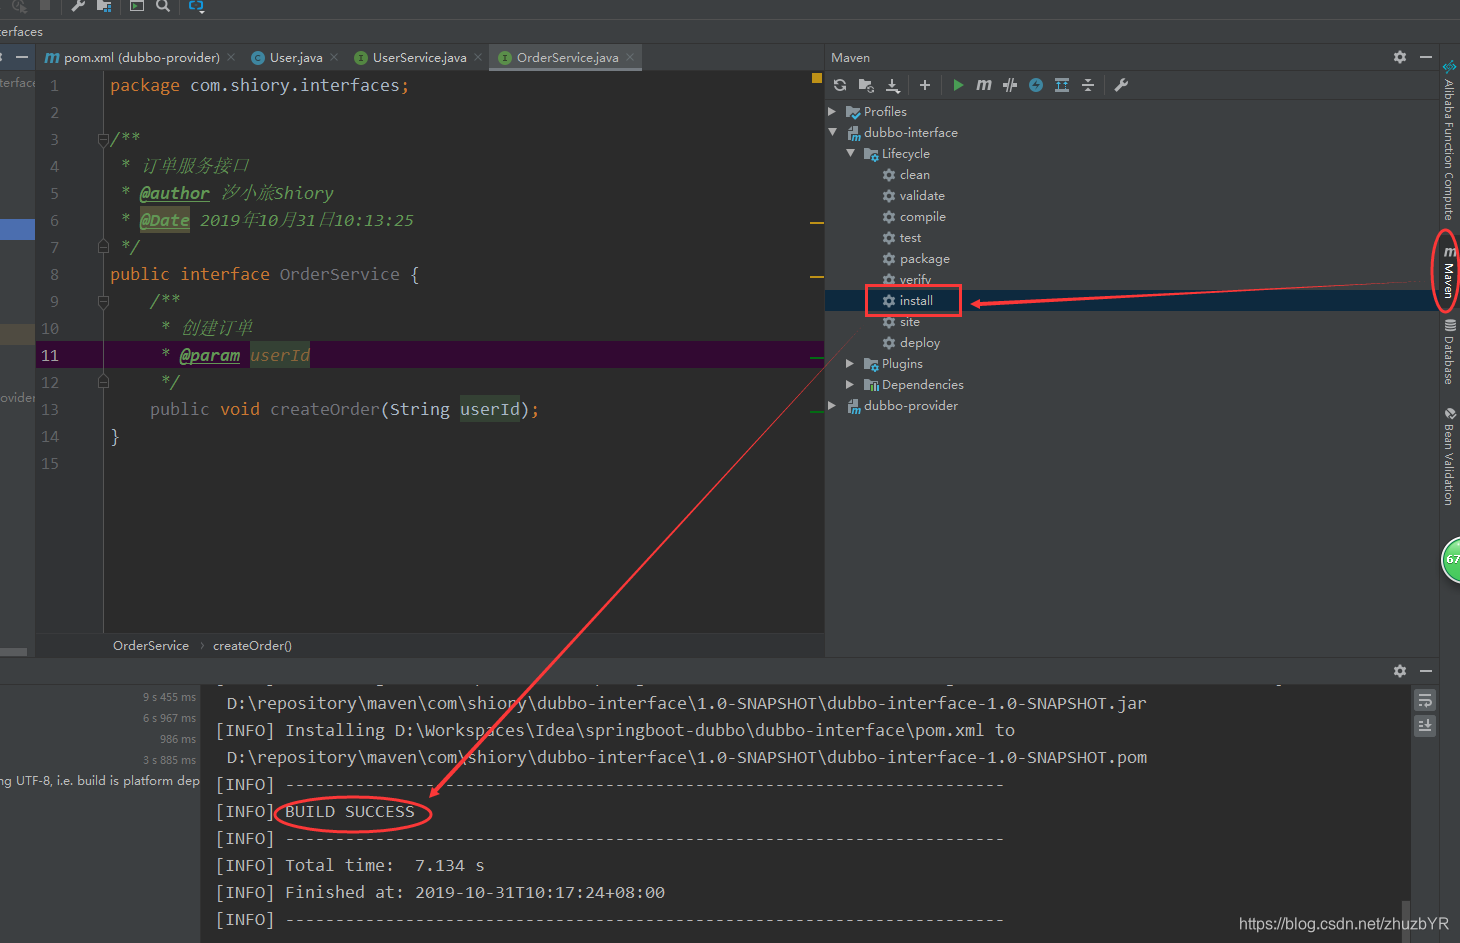Open Maven settings wrench icon
This screenshot has width=1460, height=943.
coord(1121,85)
